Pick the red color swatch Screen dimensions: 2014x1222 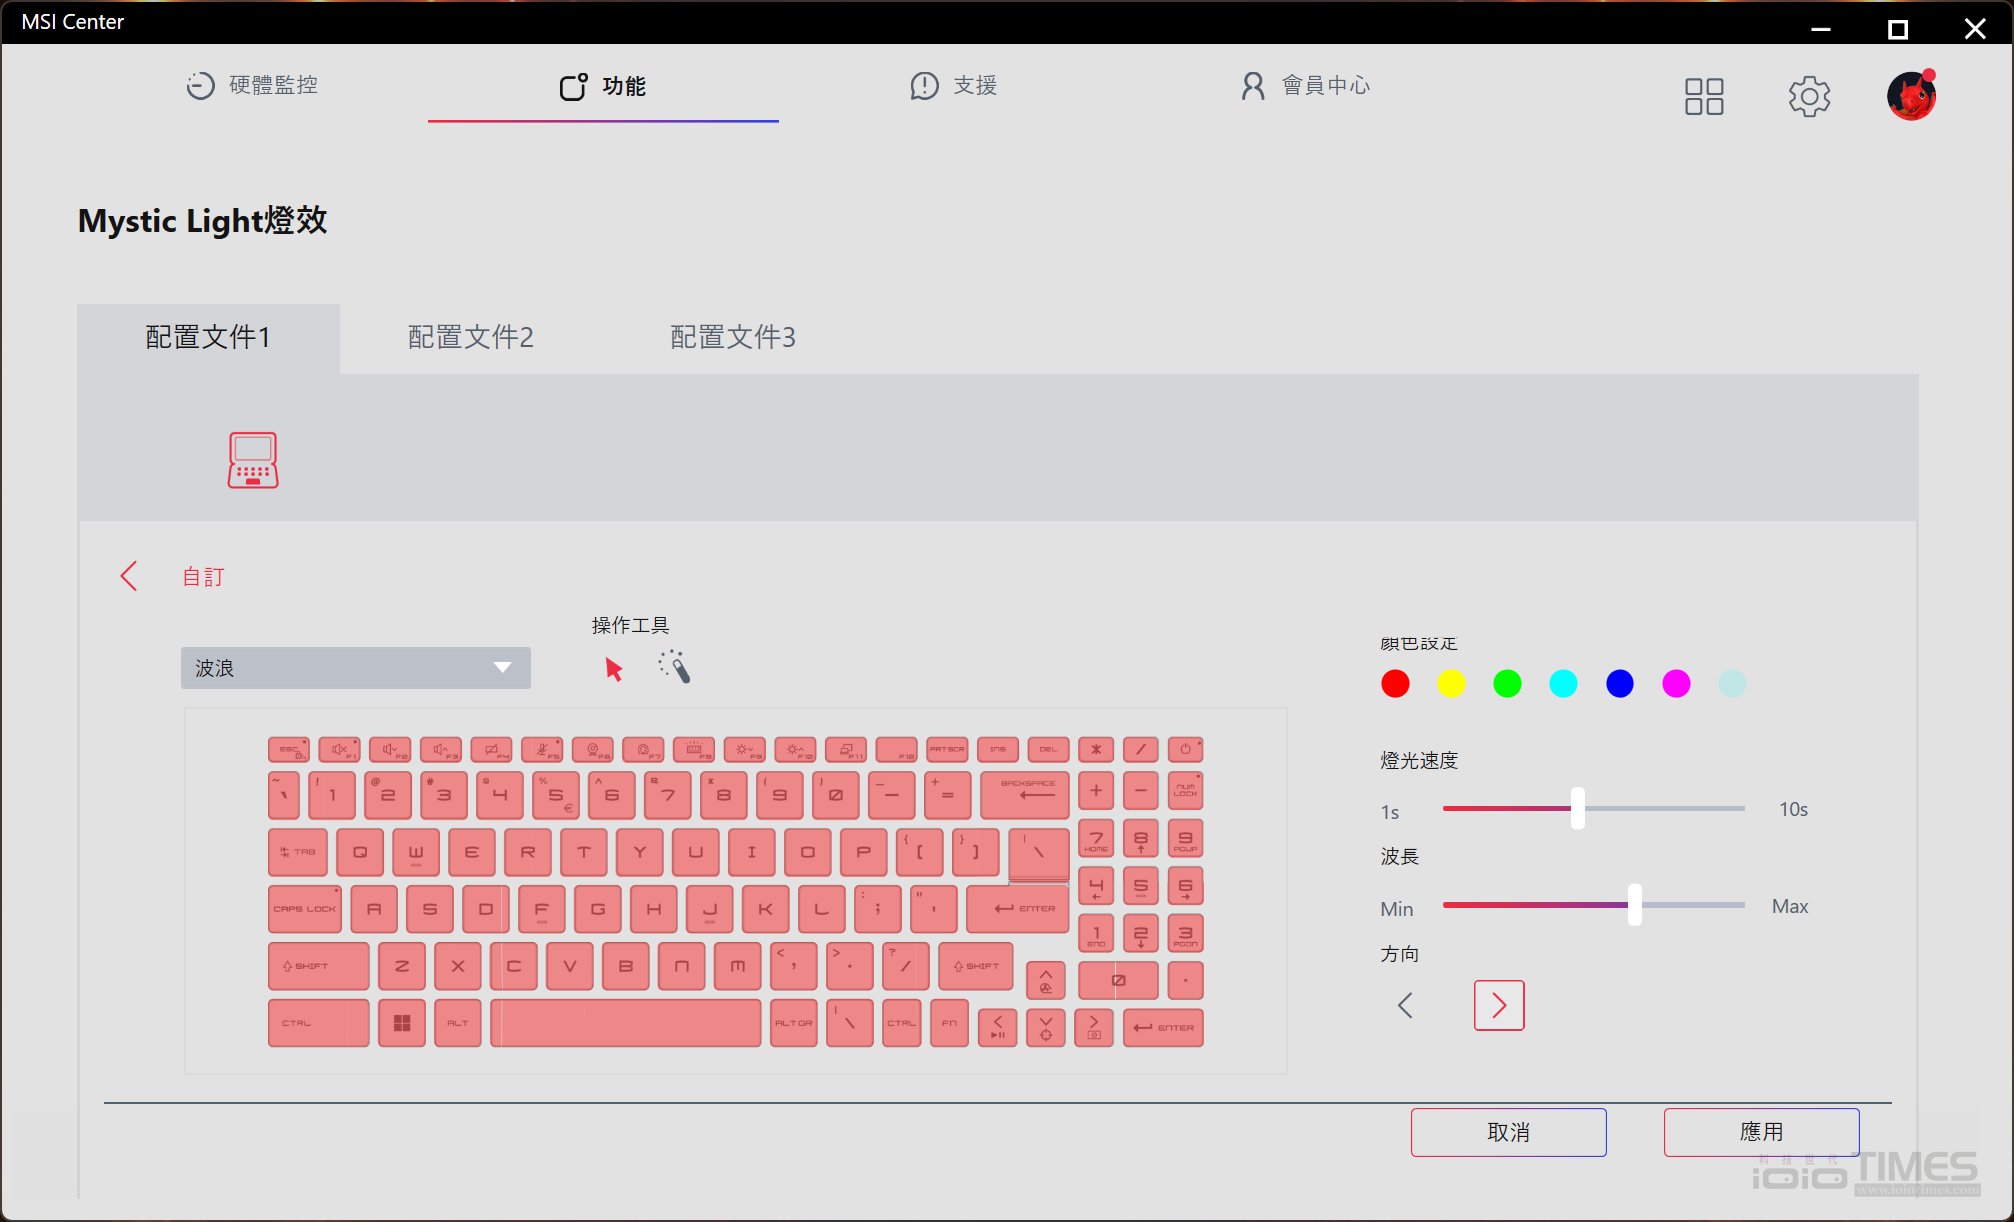(1395, 684)
